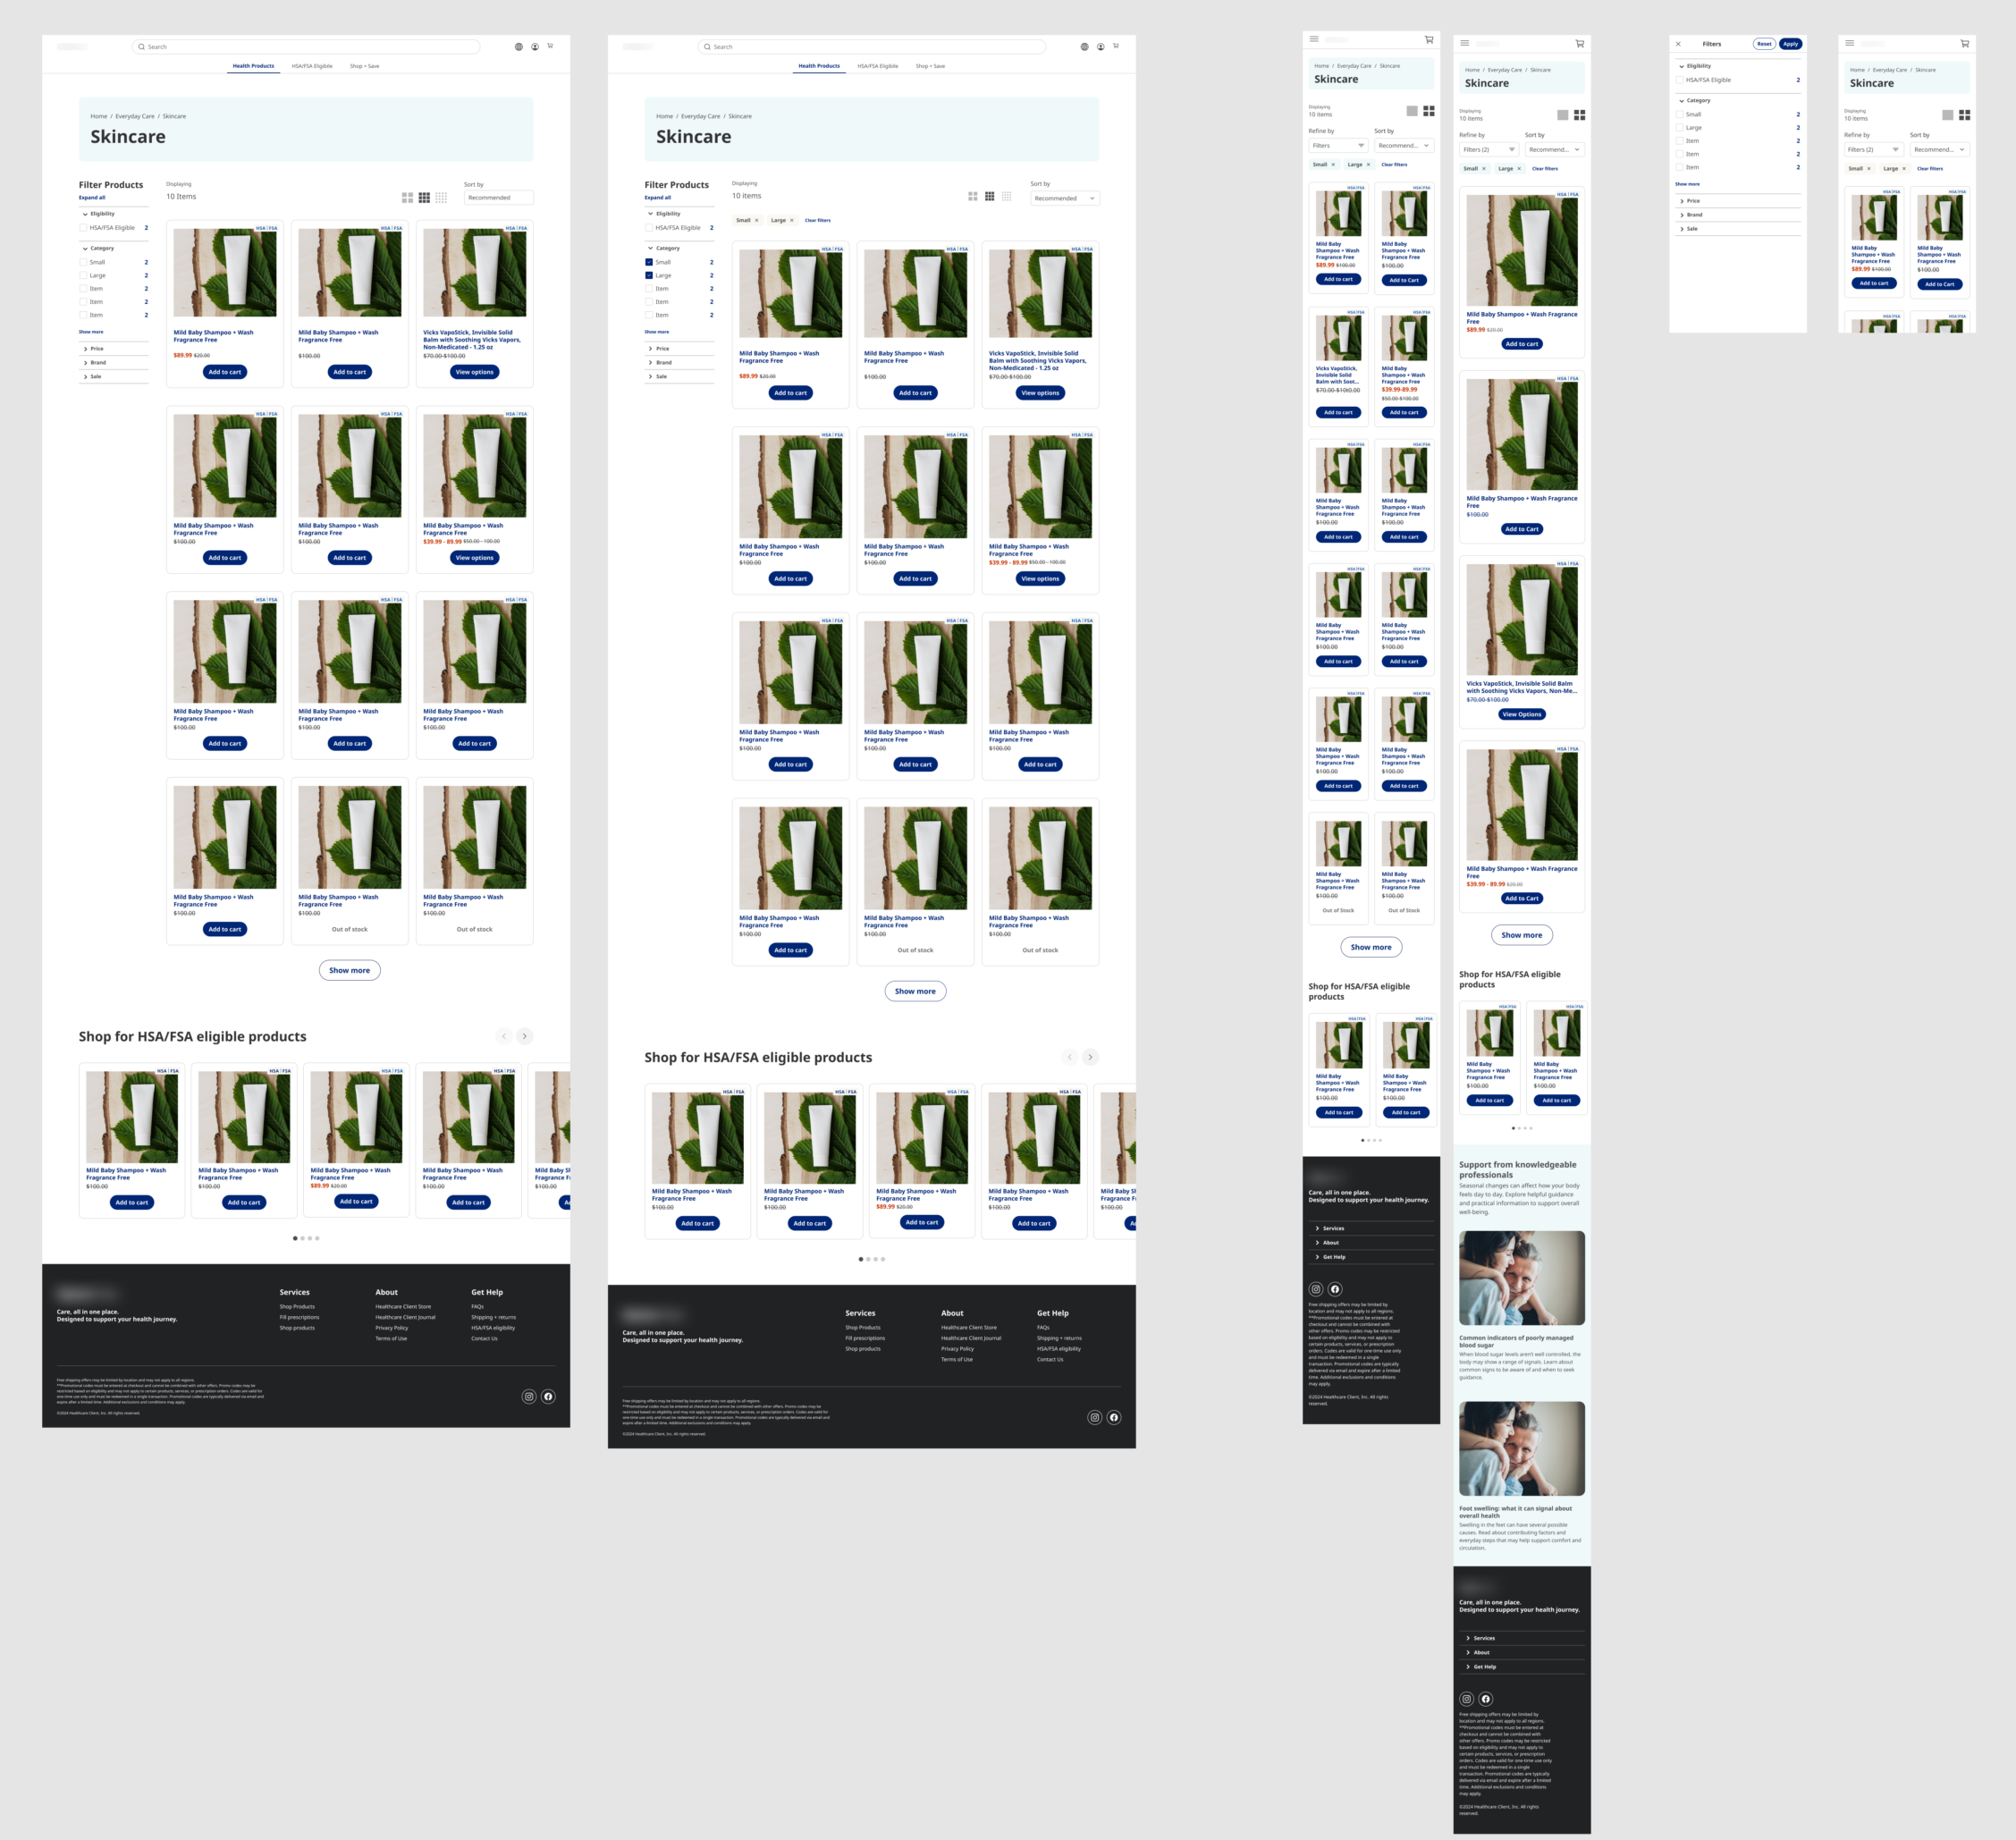Open hamburger menu in the leftmost mobile mockup
Image resolution: width=2016 pixels, height=1840 pixels.
pos(1314,40)
